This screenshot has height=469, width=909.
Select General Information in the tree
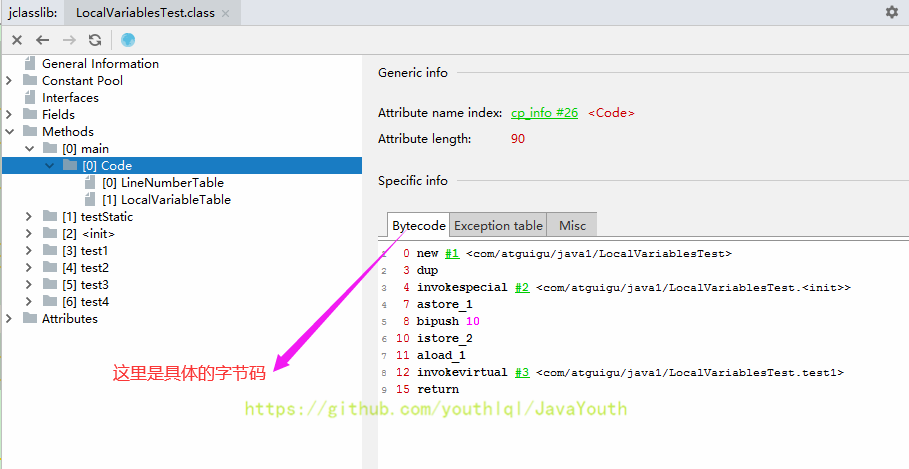(x=100, y=64)
